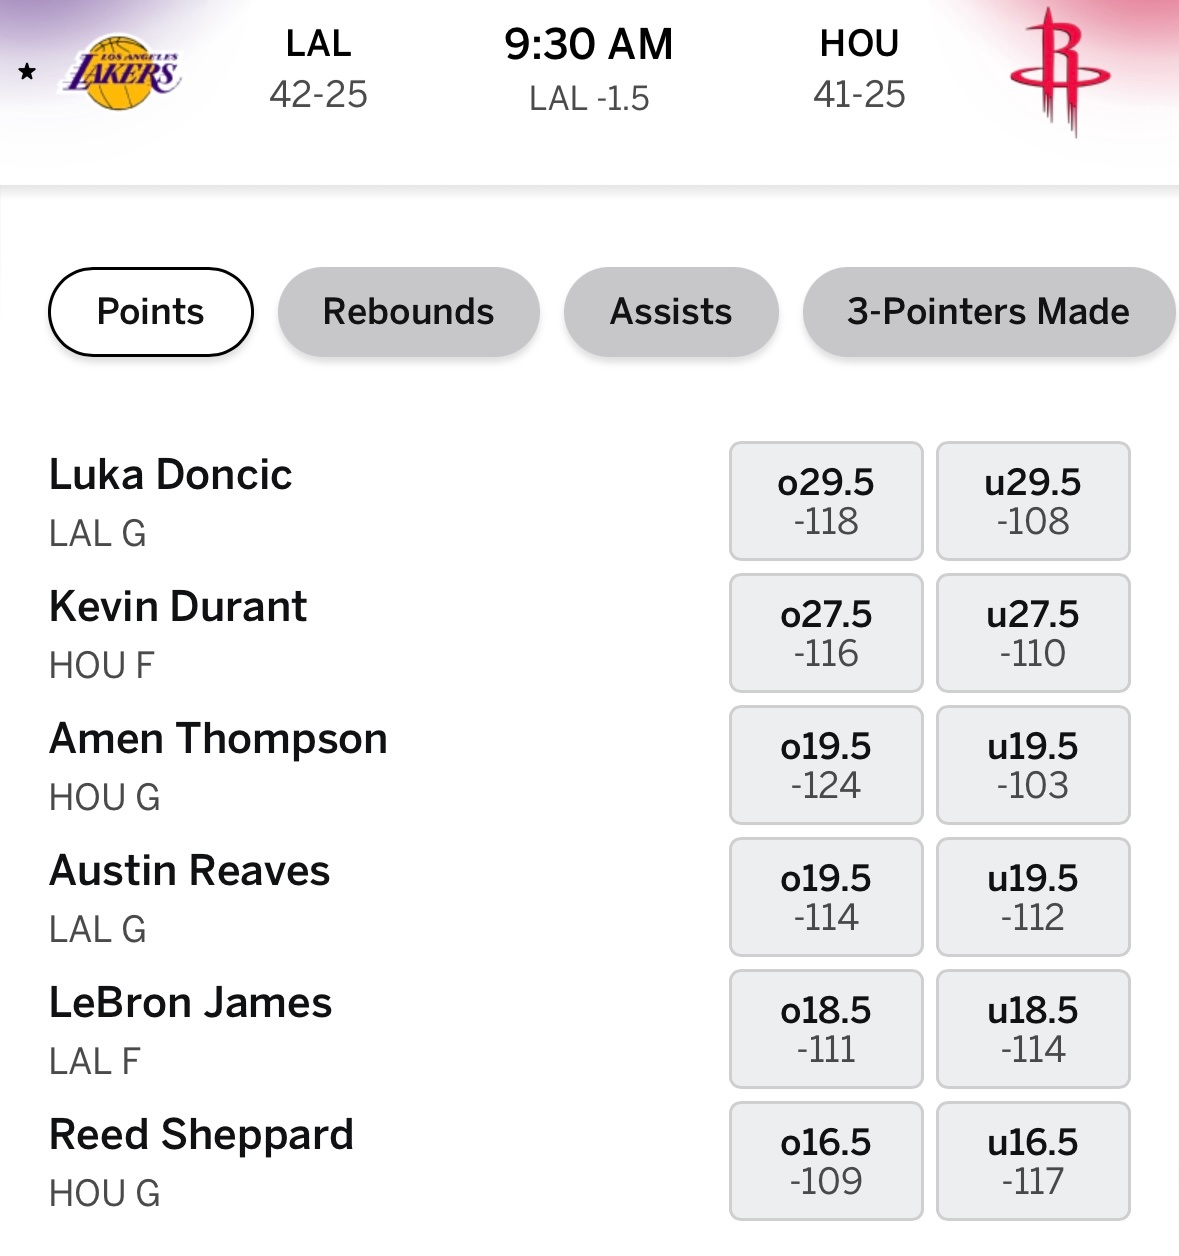
Task: Open the Lakers team logo
Action: pos(122,73)
